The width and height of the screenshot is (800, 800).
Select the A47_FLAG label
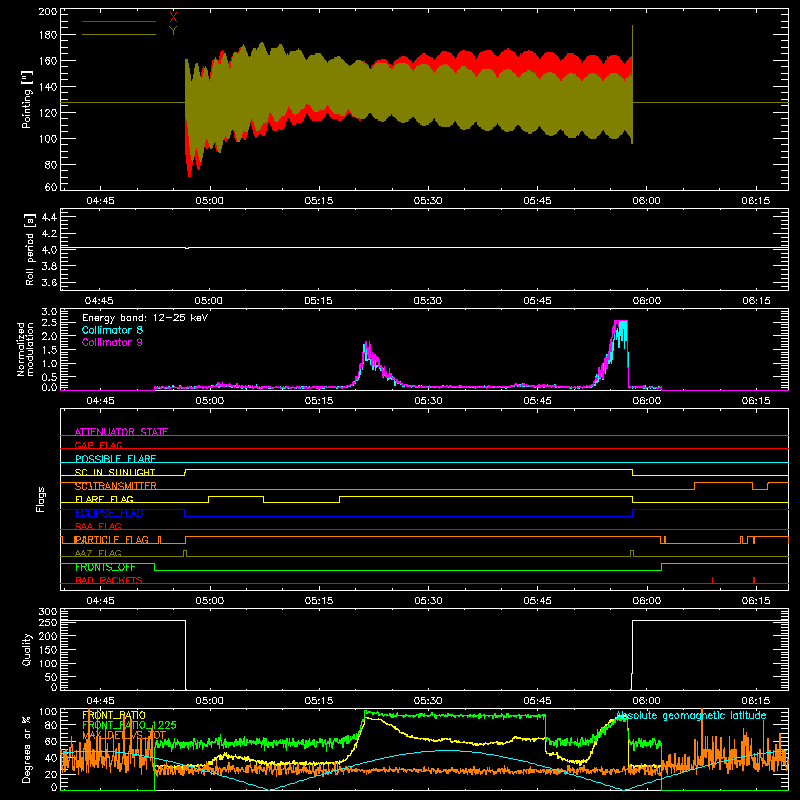pos(98,553)
